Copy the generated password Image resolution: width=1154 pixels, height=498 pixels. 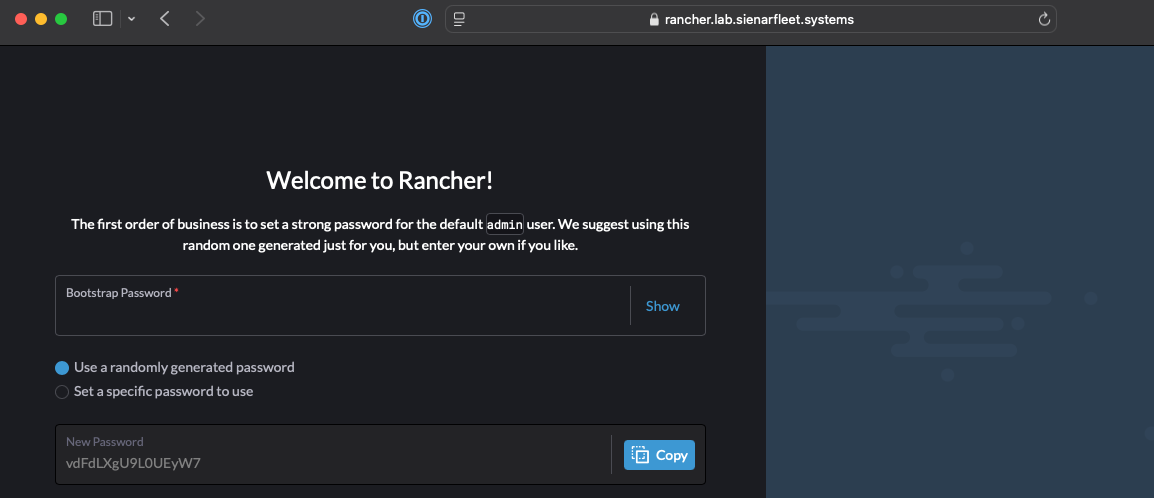[659, 455]
